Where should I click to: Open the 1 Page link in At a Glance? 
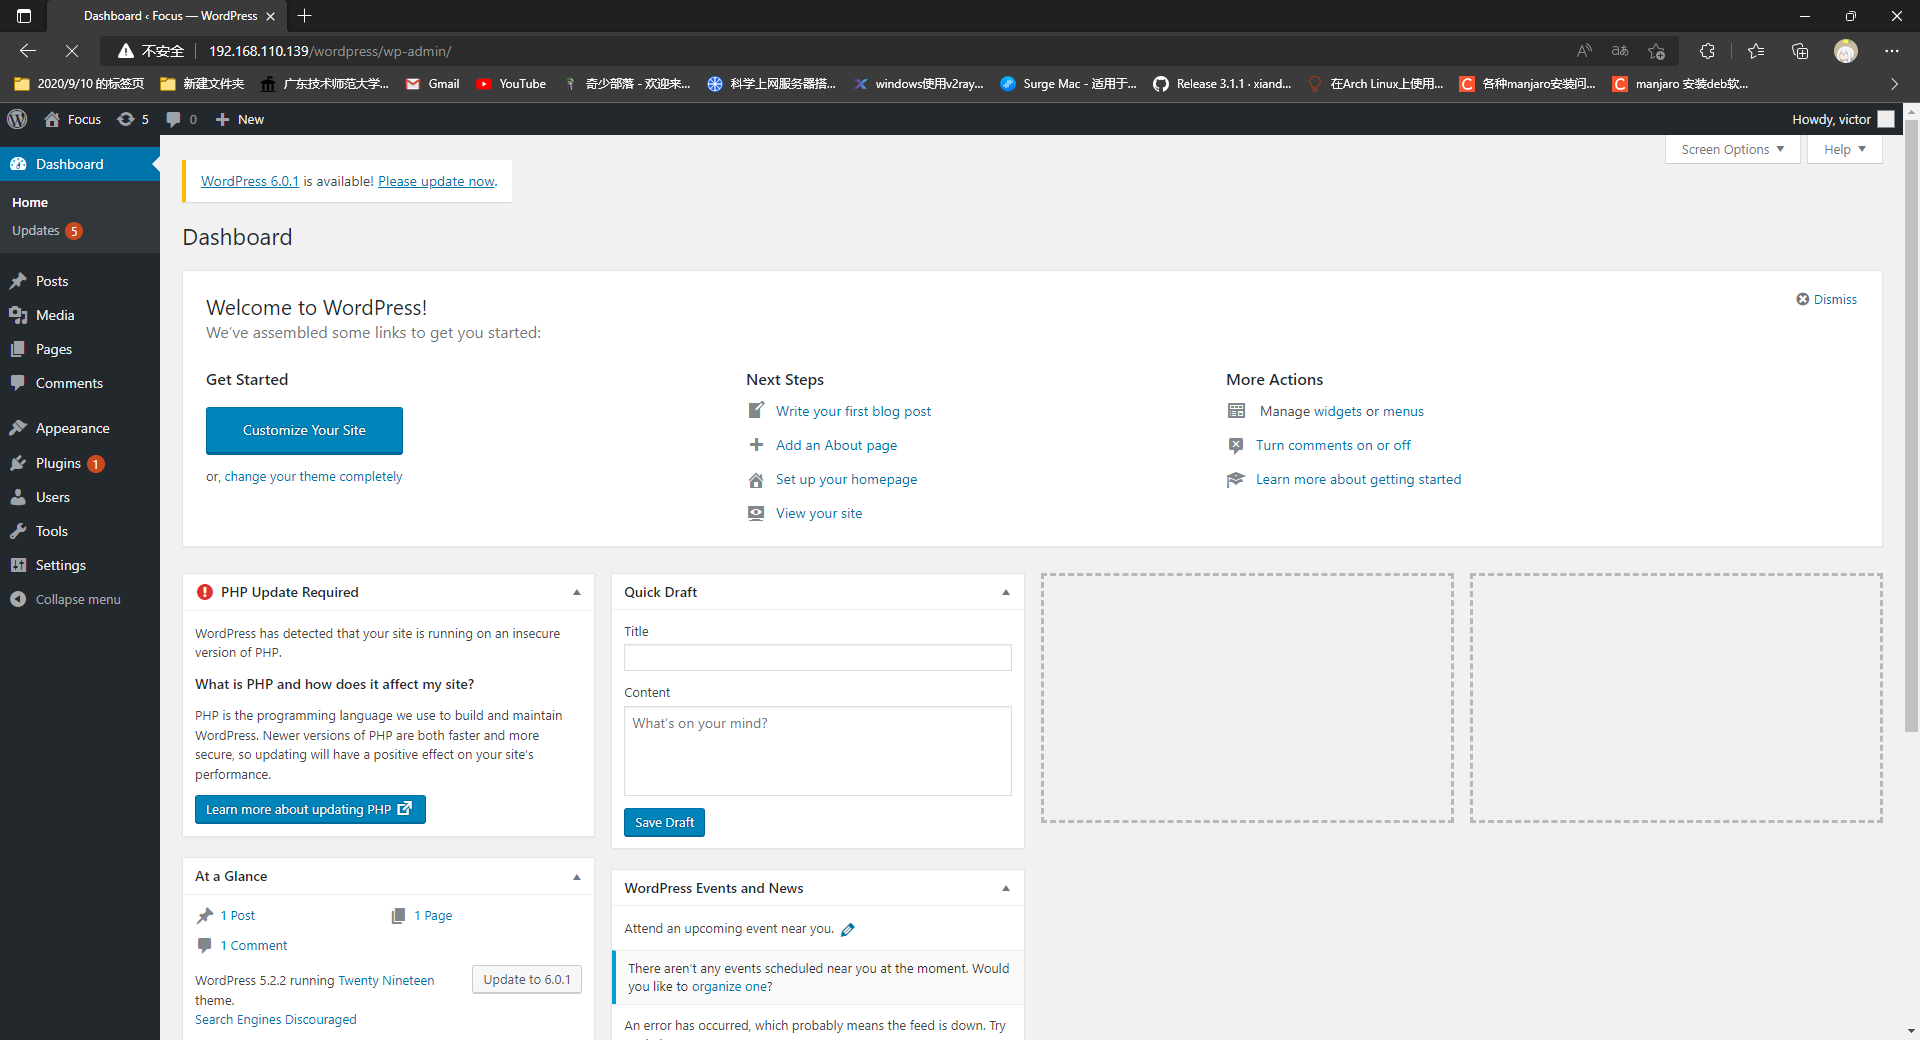click(x=433, y=915)
